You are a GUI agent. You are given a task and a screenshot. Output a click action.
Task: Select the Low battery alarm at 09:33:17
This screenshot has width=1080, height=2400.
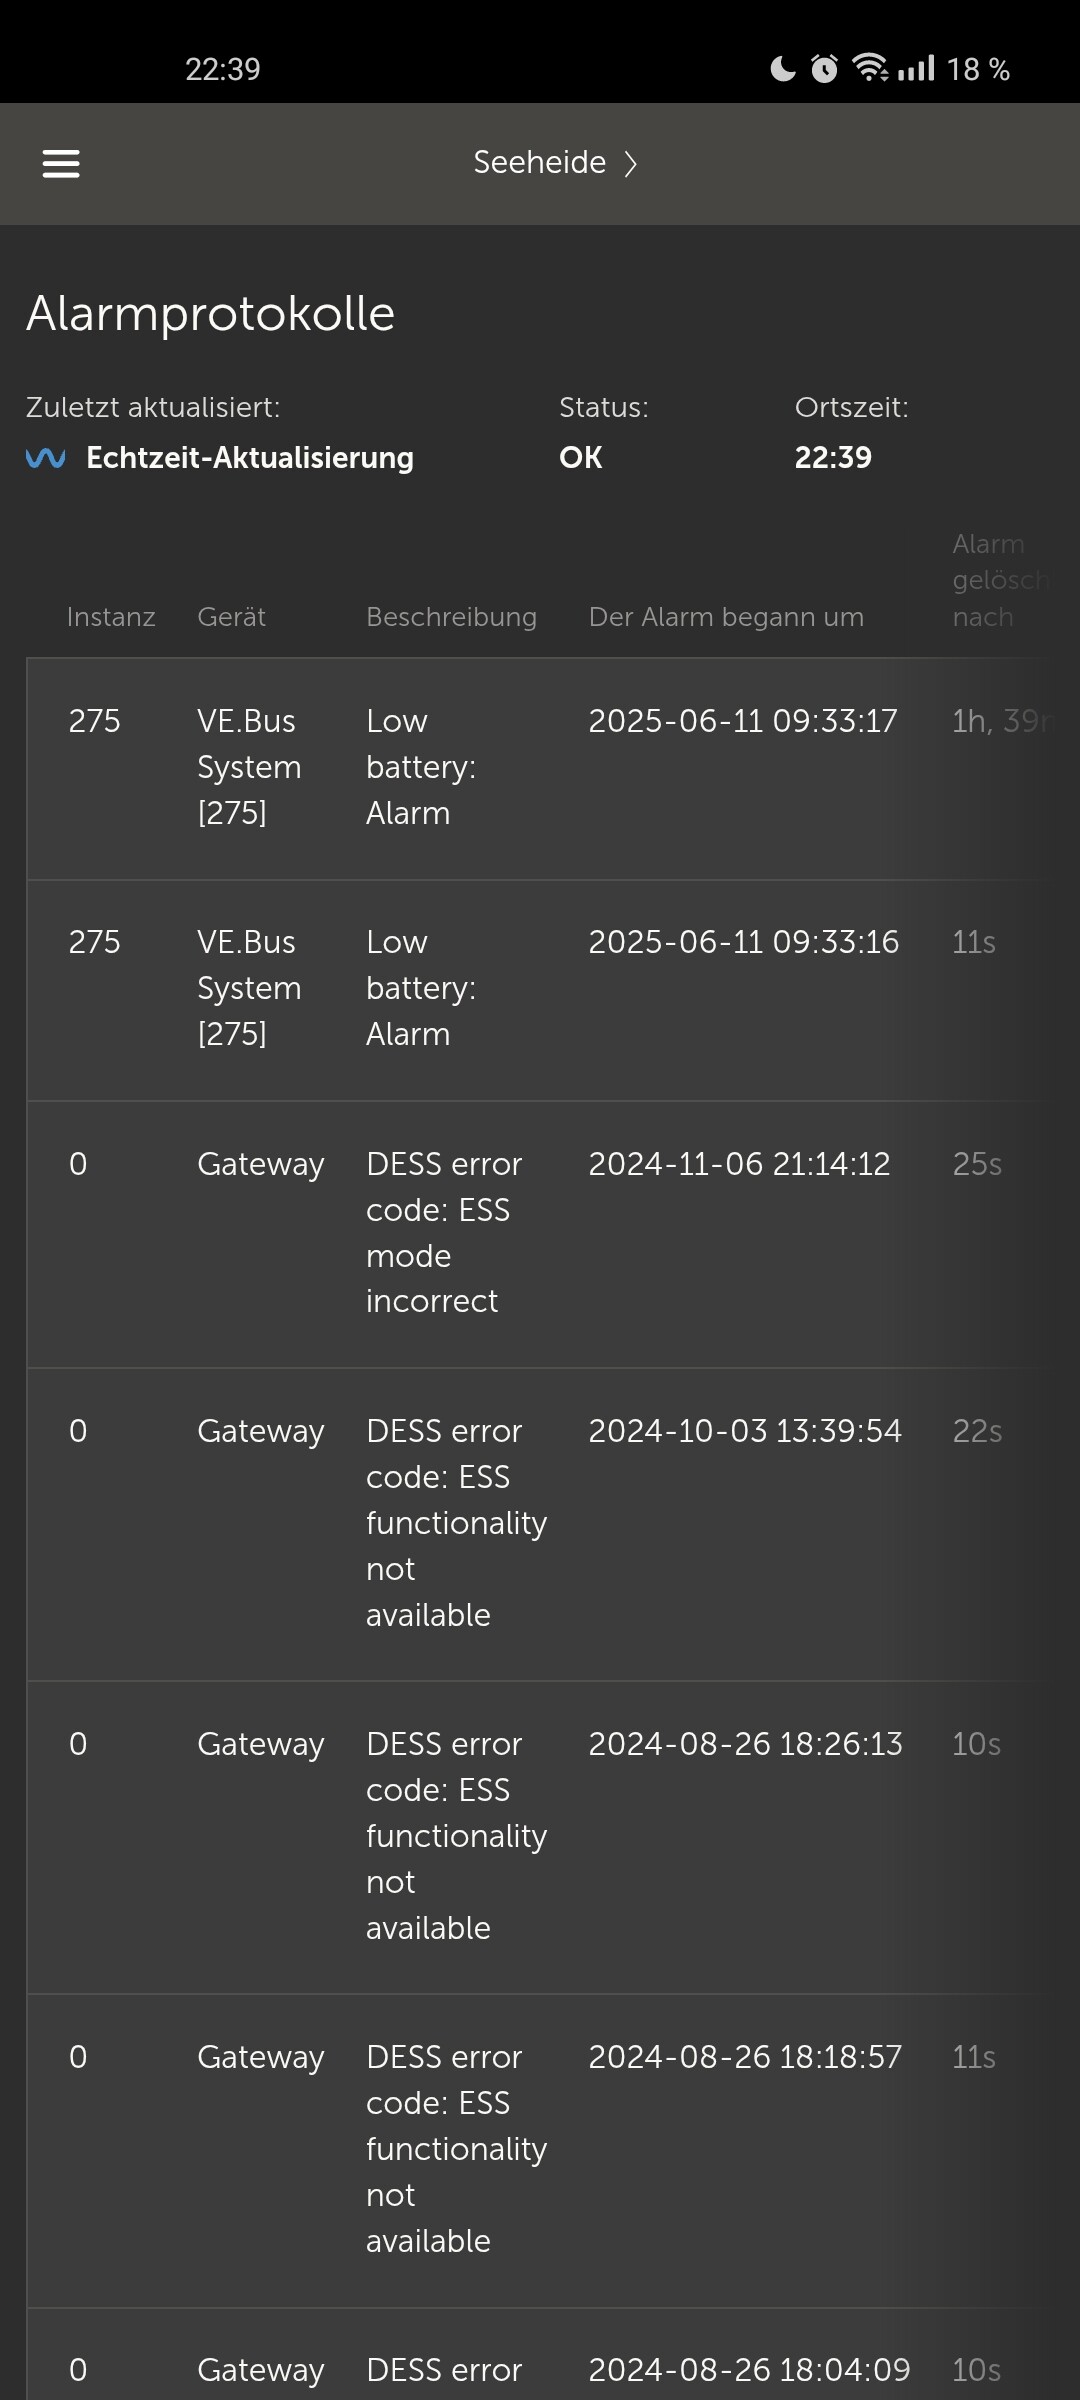pos(540,768)
